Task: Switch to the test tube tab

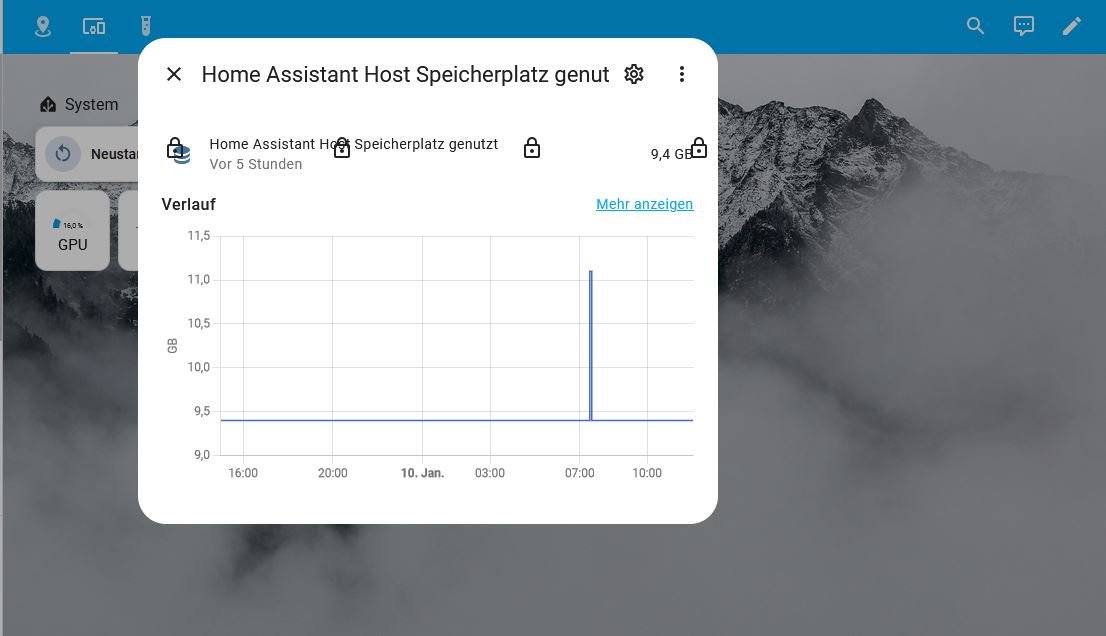Action: click(145, 26)
